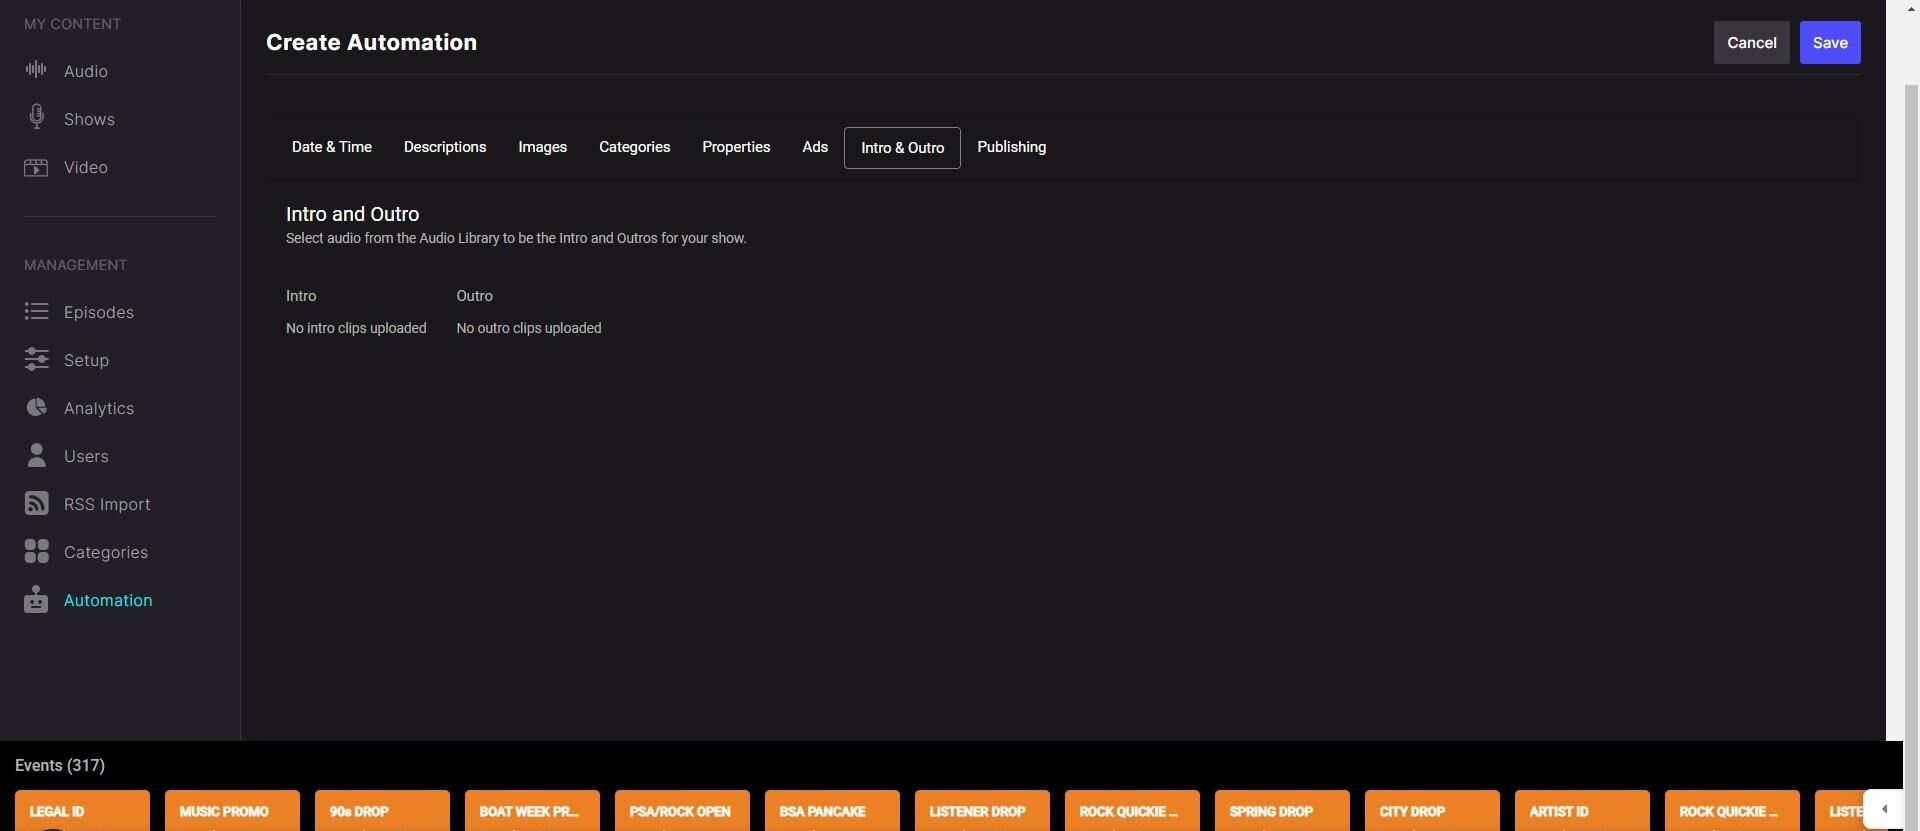Click the Shows microphone icon
The image size is (1920, 831).
36,118
